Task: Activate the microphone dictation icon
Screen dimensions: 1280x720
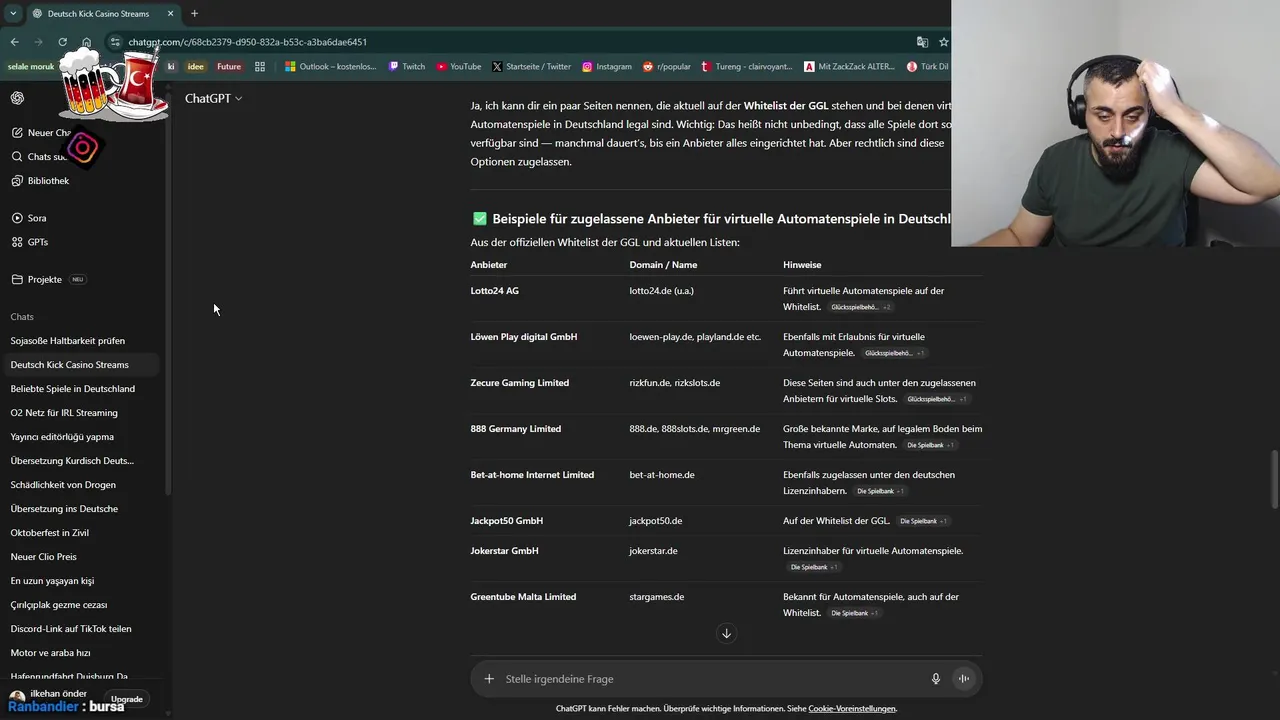Action: (x=936, y=679)
